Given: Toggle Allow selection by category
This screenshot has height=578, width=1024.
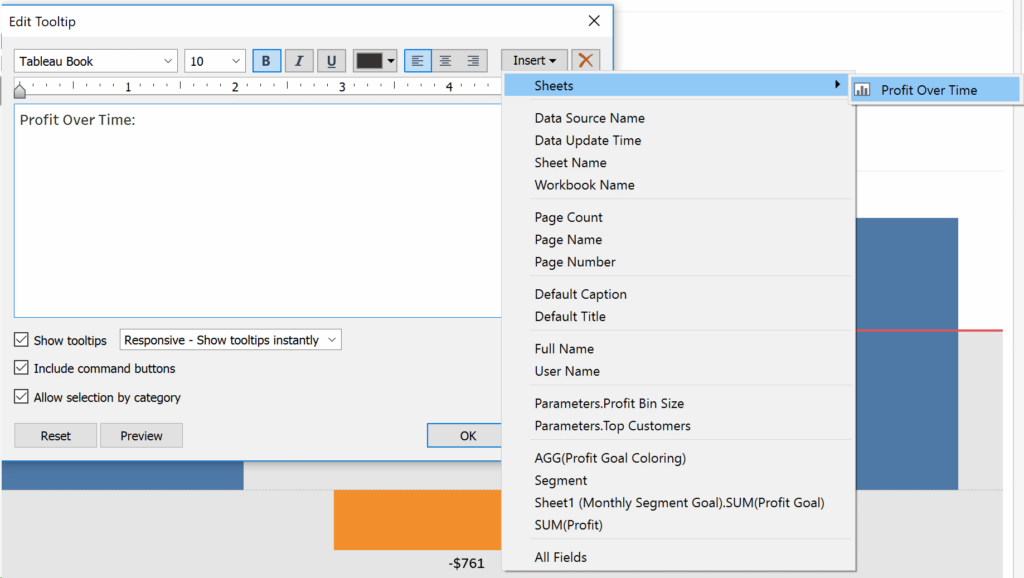Looking at the screenshot, I should 21,397.
